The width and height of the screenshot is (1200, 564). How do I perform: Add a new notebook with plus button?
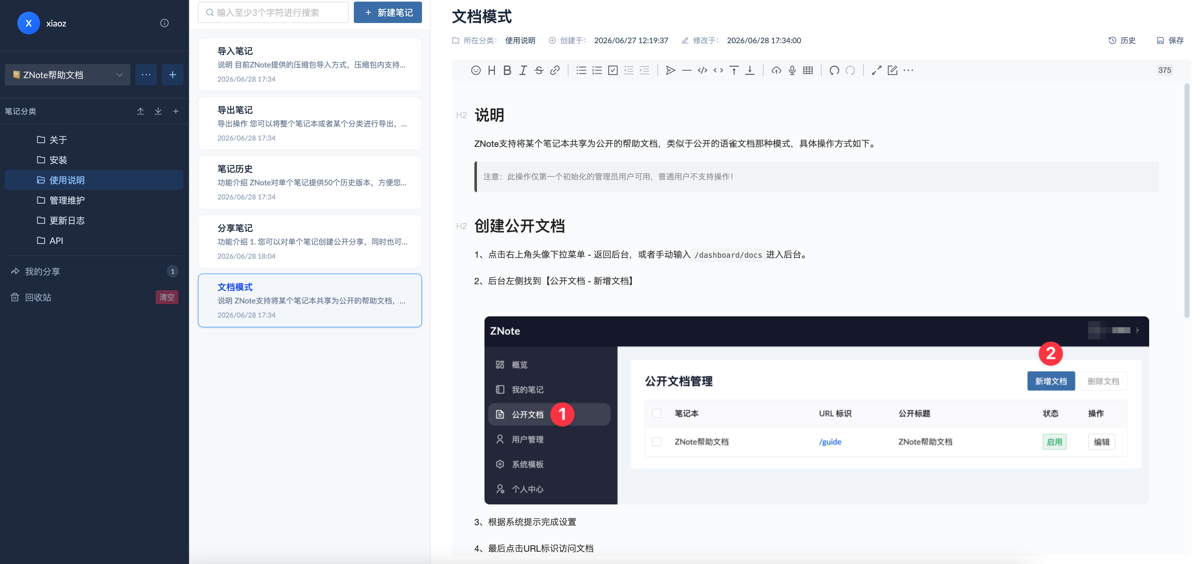tap(172, 75)
